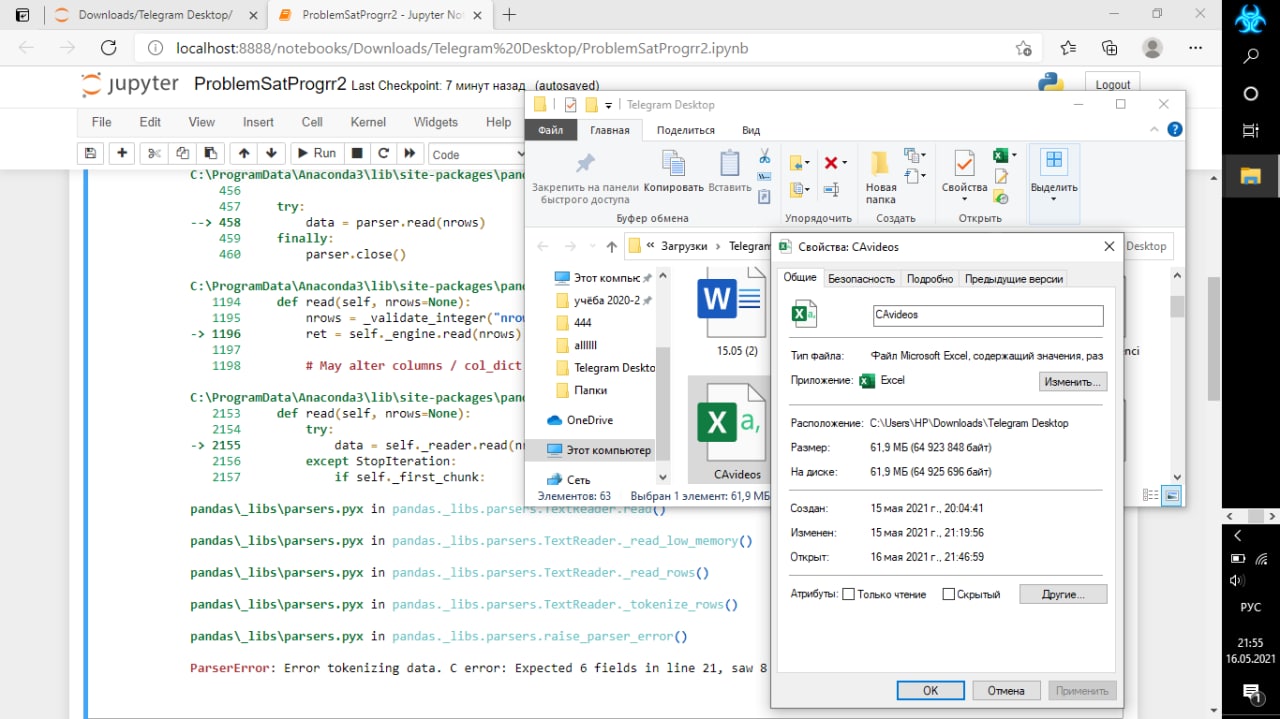Open the delete dropdown arrow next to red X
Screen dimensions: 1280x719
coord(845,162)
